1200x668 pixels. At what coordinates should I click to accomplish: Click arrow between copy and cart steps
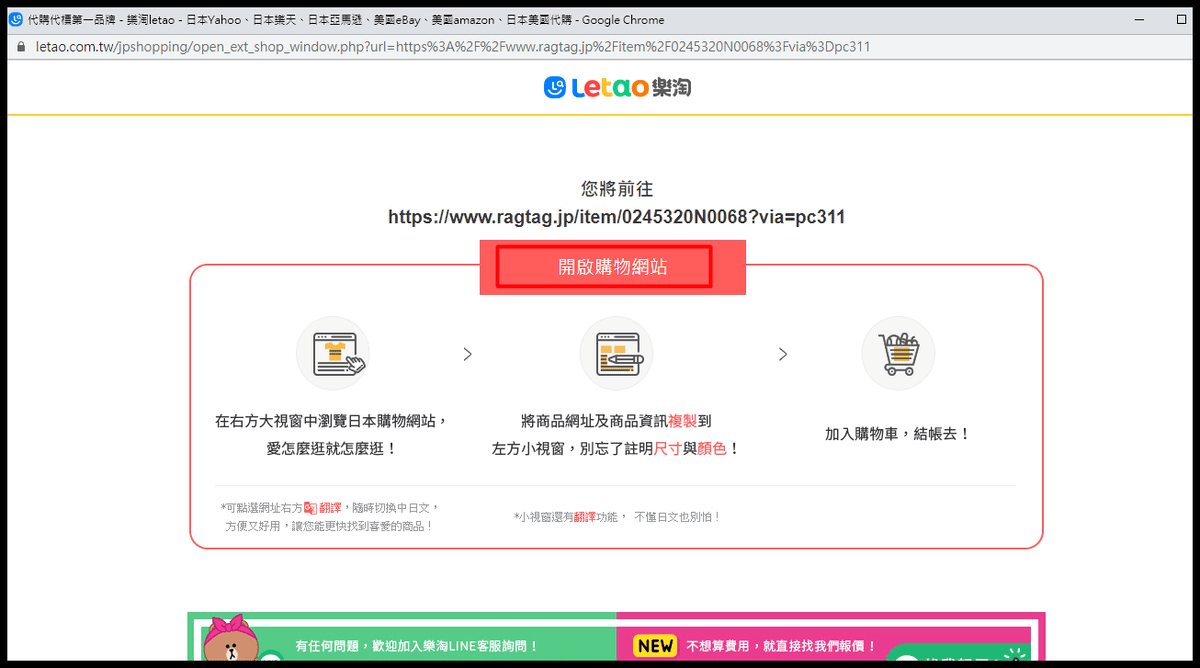(x=783, y=354)
